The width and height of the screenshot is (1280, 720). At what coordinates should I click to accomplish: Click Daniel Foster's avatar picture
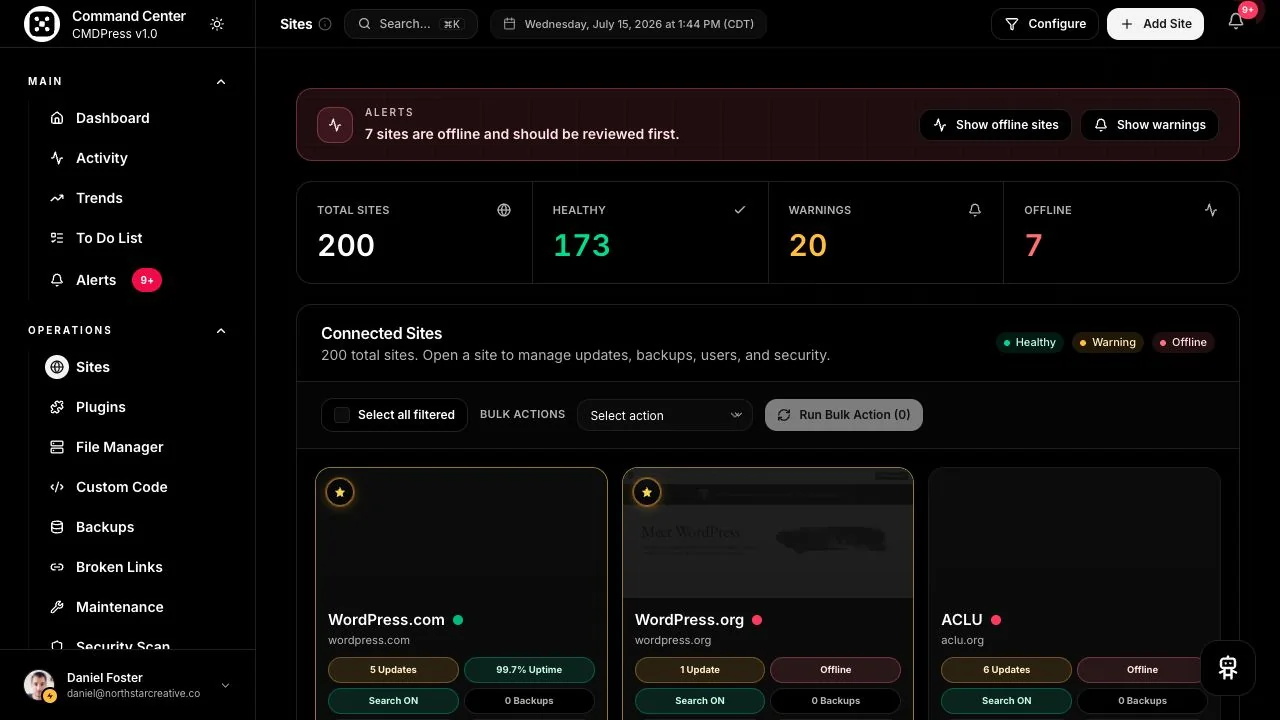tap(39, 685)
